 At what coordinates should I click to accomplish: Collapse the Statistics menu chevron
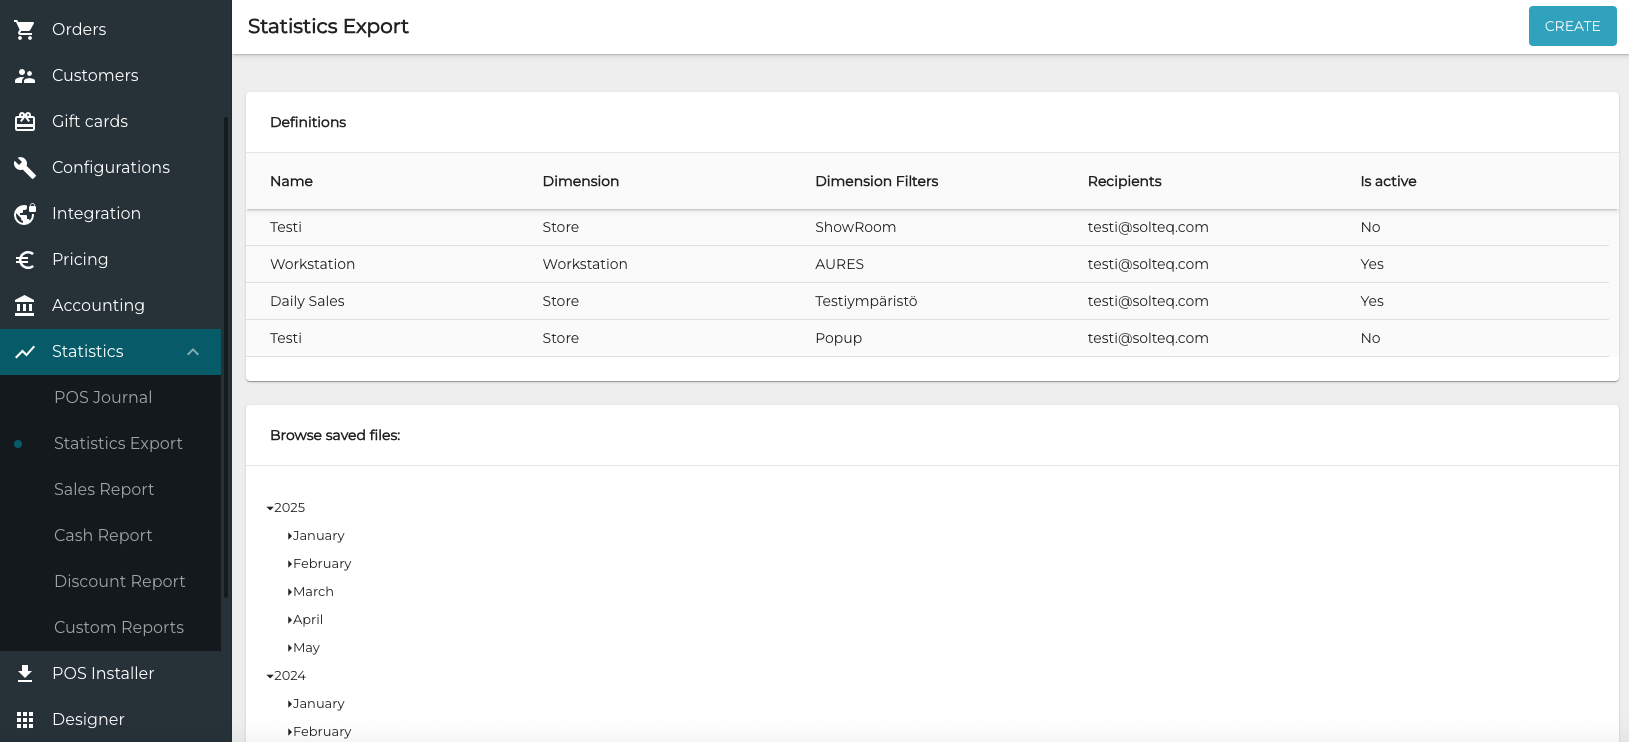tap(193, 352)
